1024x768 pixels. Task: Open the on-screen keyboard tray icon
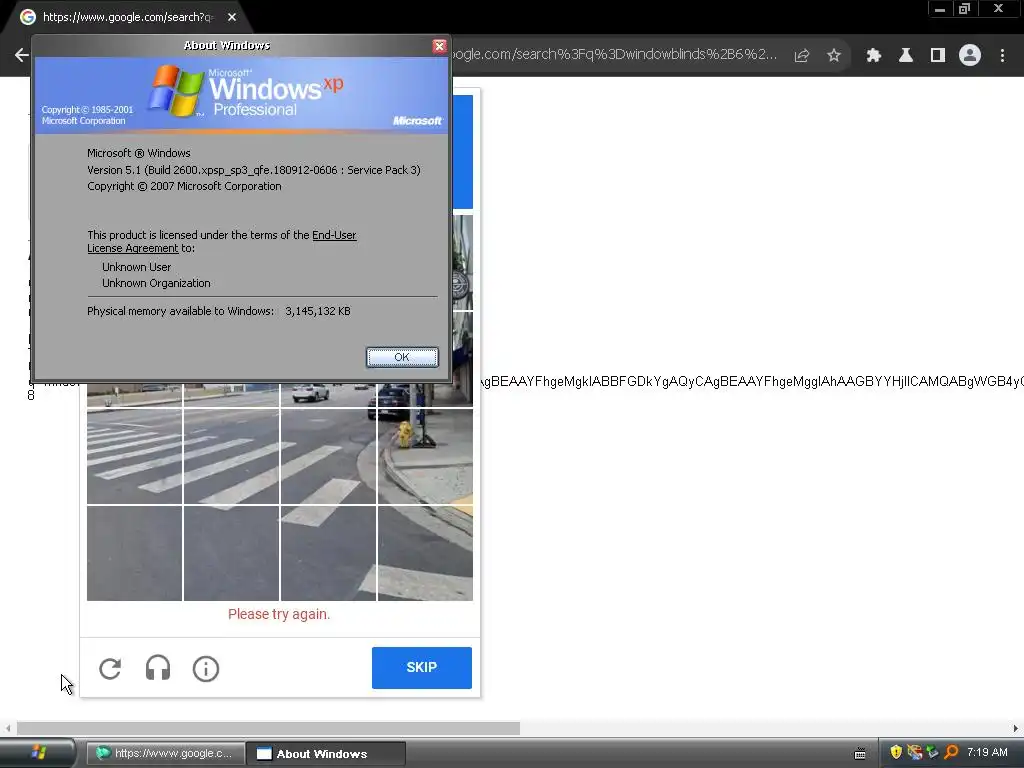pyautogui.click(x=860, y=754)
